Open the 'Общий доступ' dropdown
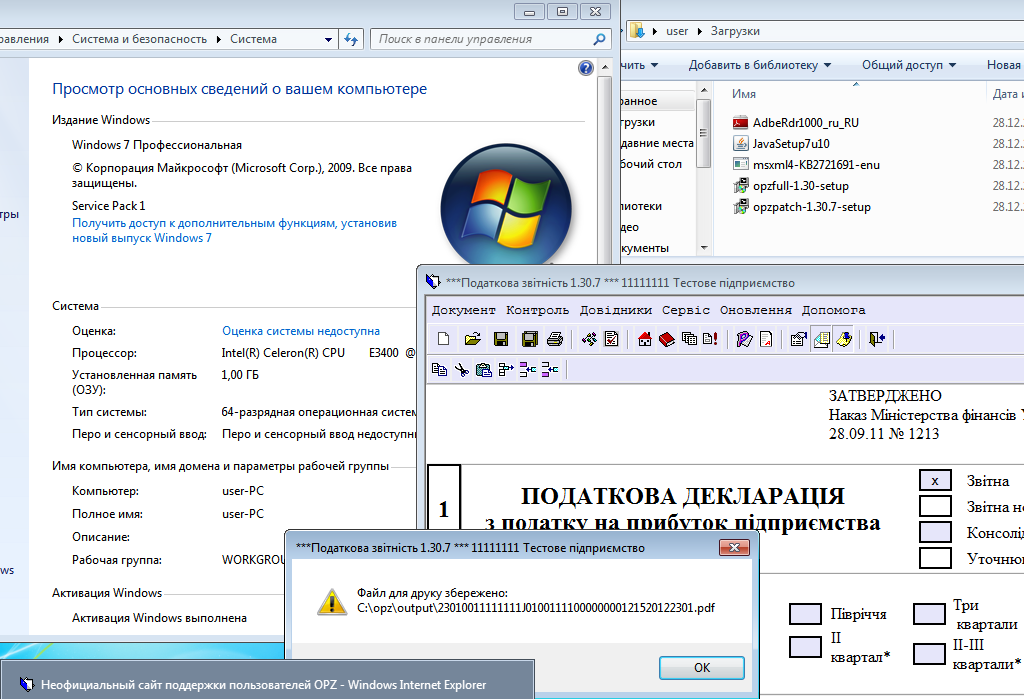 point(909,65)
